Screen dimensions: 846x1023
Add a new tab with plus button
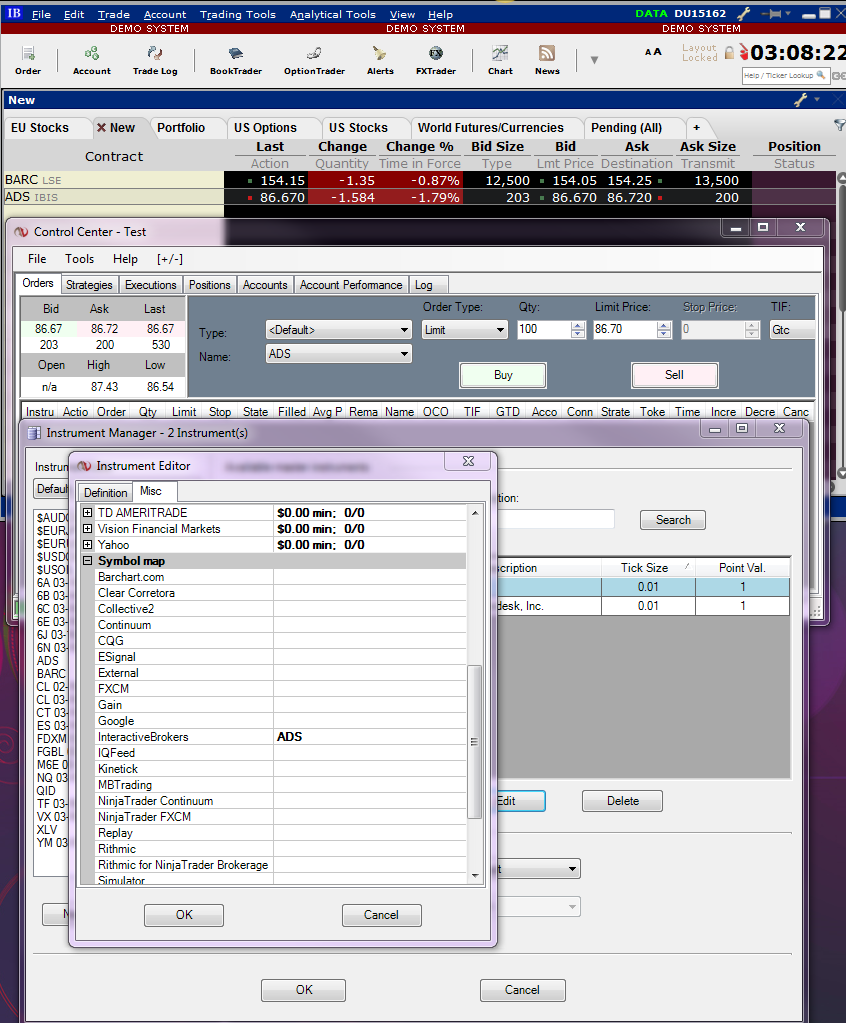pos(697,128)
